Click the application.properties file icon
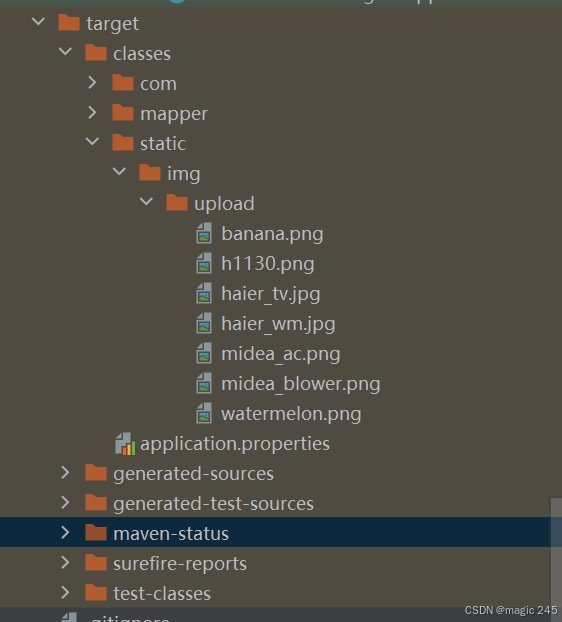This screenshot has width=562, height=622. 125,443
